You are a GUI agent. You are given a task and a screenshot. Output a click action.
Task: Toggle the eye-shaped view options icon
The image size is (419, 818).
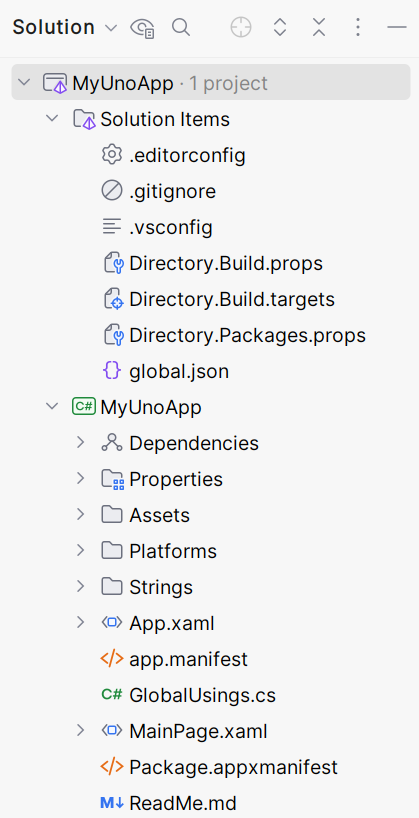142,27
